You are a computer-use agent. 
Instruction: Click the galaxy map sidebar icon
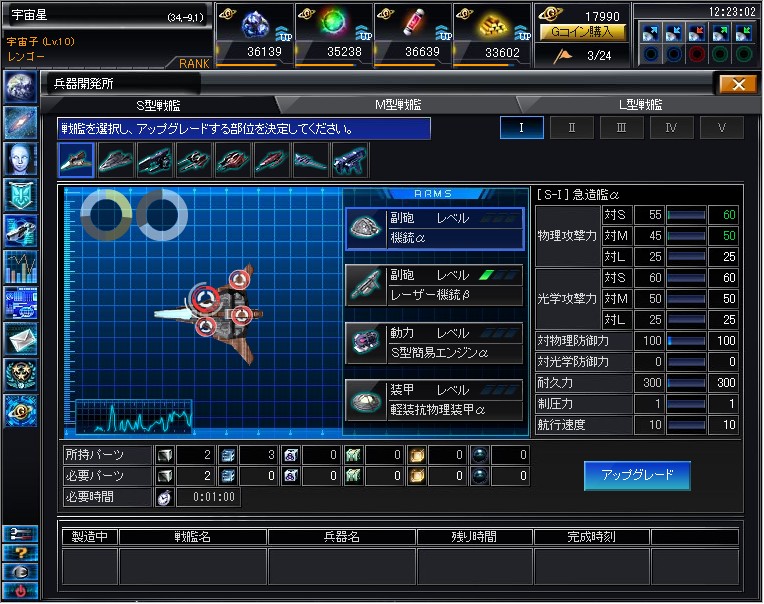(20, 122)
